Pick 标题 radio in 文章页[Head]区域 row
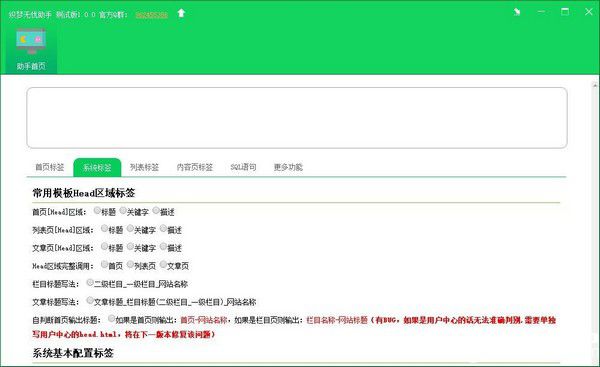 click(x=104, y=246)
